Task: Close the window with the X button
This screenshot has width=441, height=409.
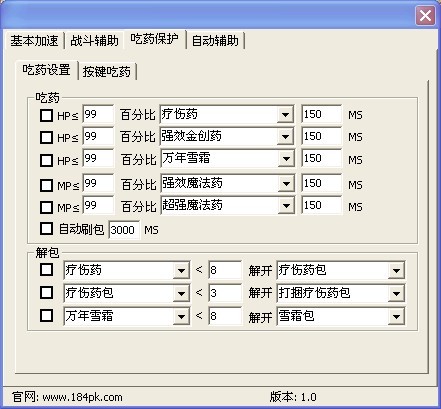Action: point(425,16)
